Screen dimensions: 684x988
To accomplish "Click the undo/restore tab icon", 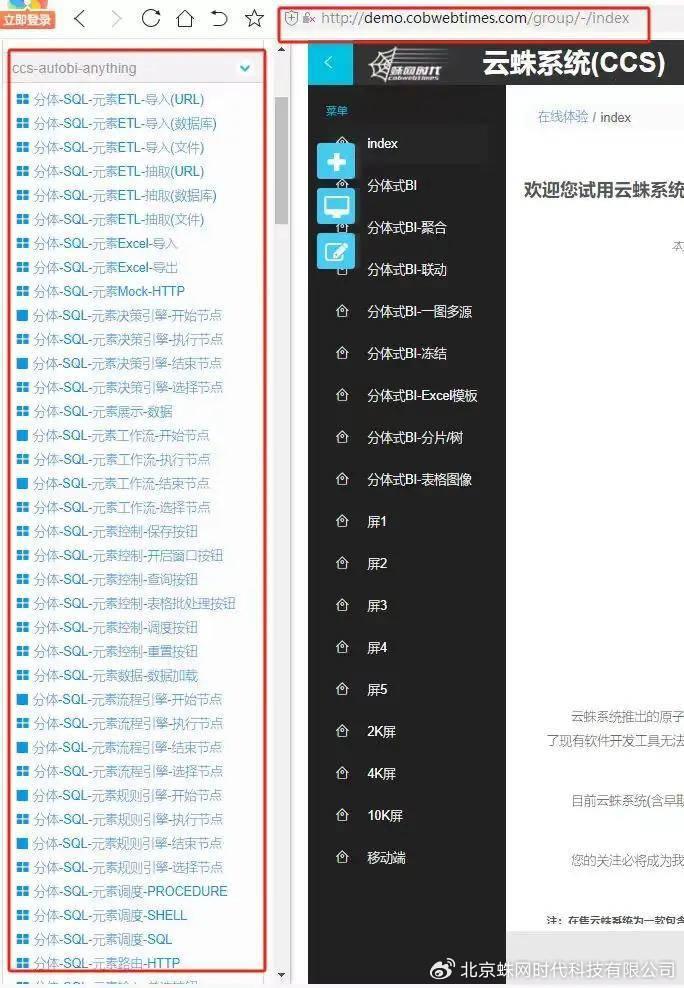I will (219, 18).
